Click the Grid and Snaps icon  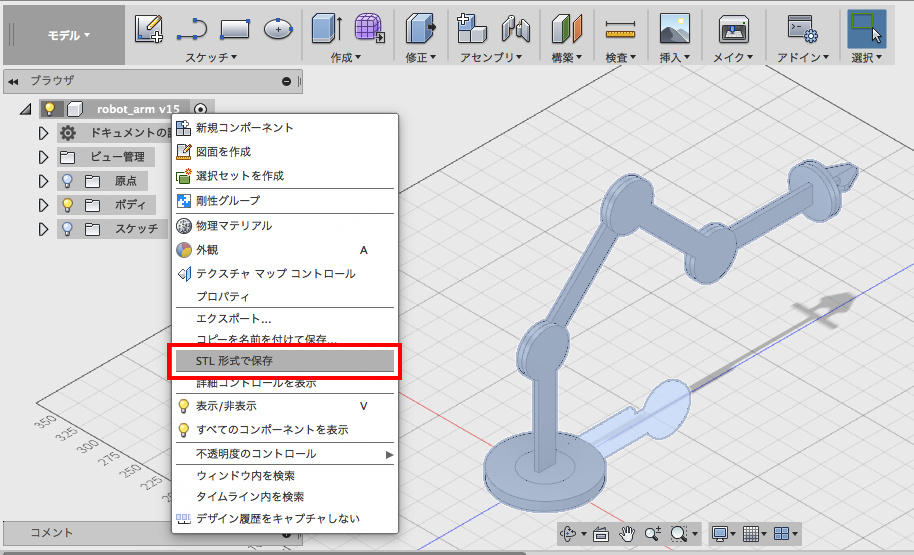pos(751,533)
